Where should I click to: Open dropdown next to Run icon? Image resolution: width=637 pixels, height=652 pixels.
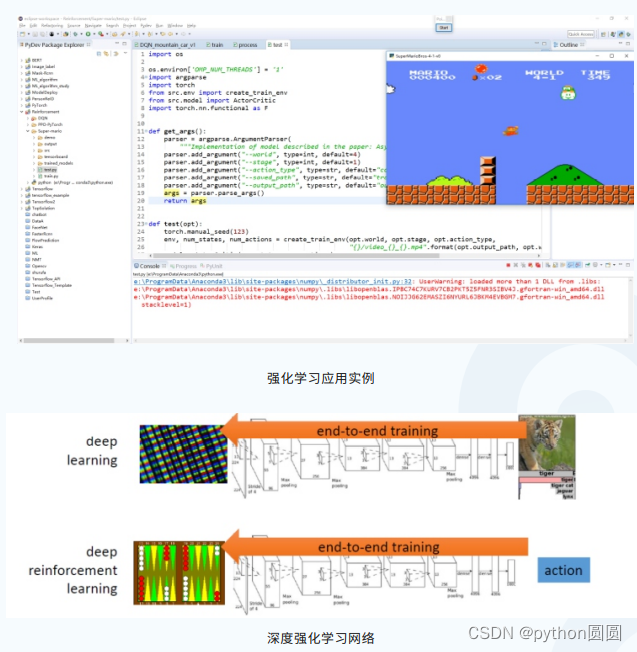point(94,34)
